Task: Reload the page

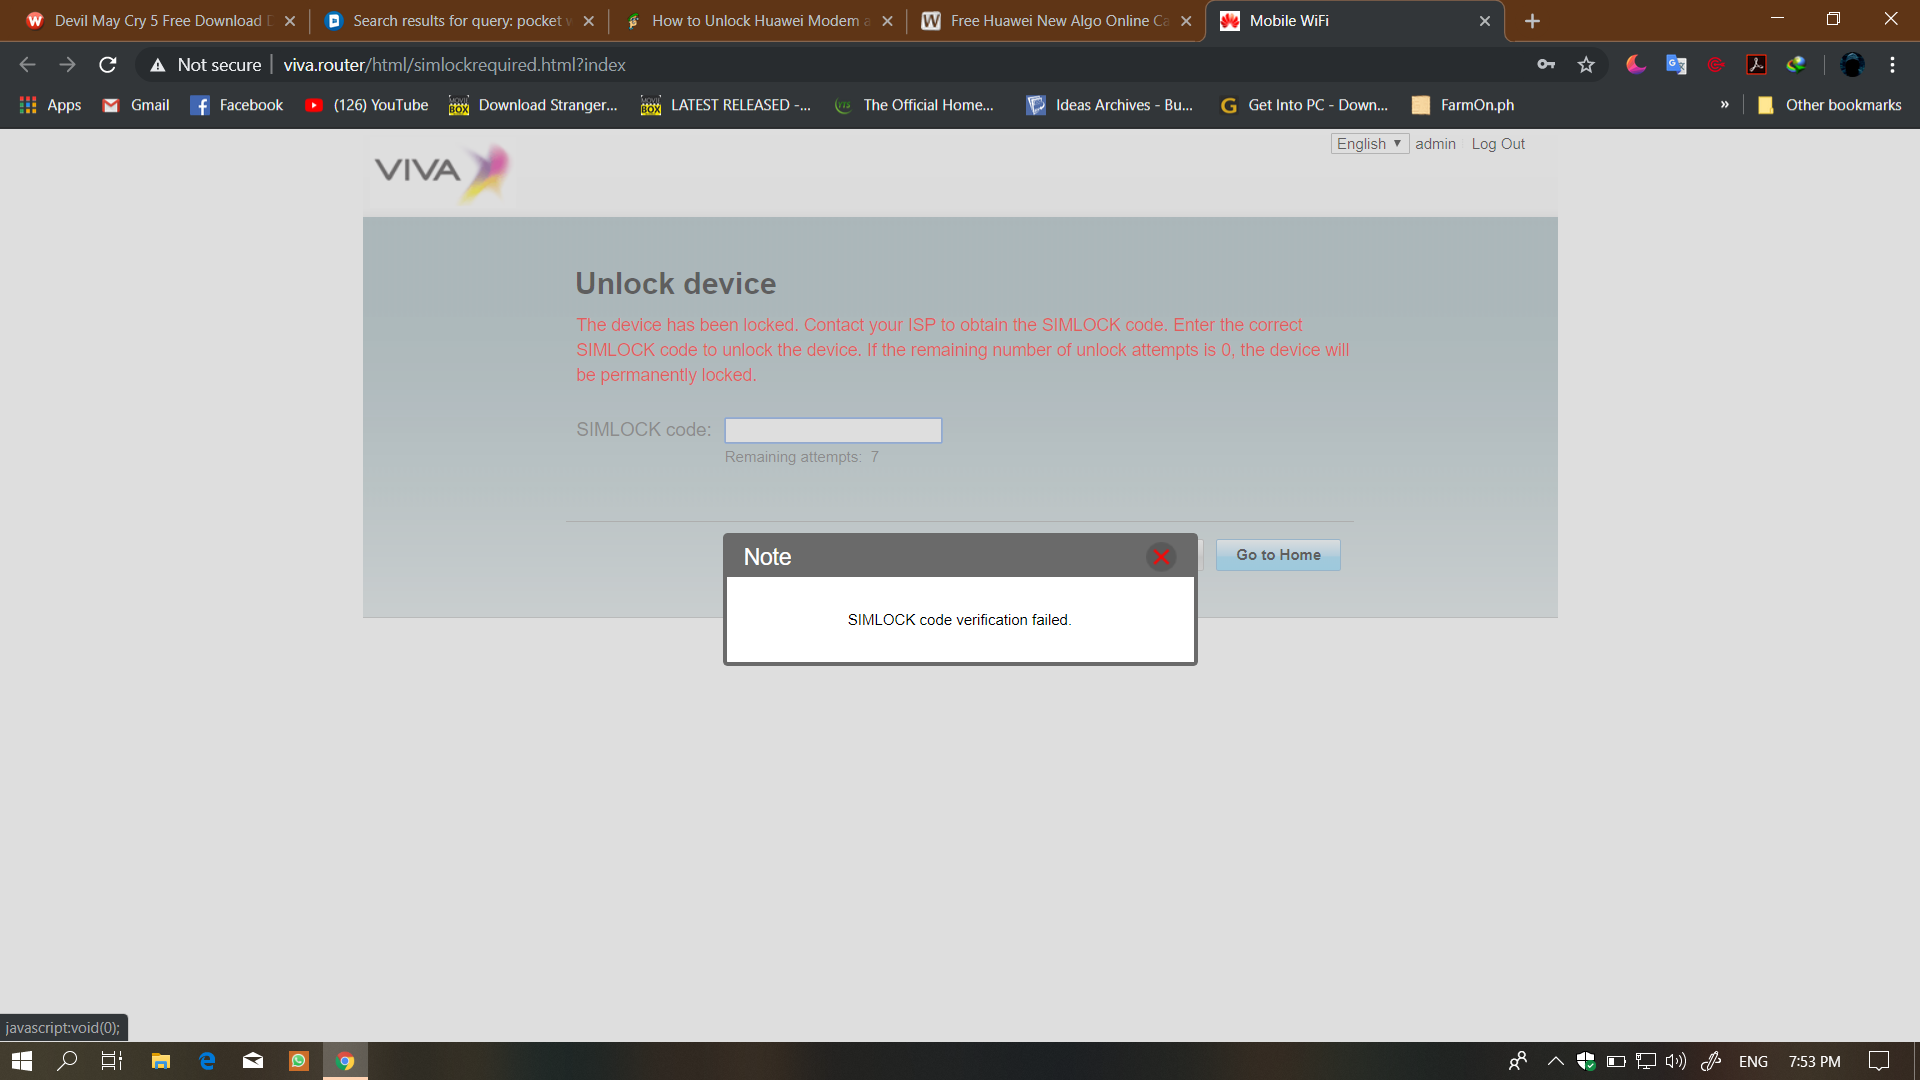Action: click(108, 65)
